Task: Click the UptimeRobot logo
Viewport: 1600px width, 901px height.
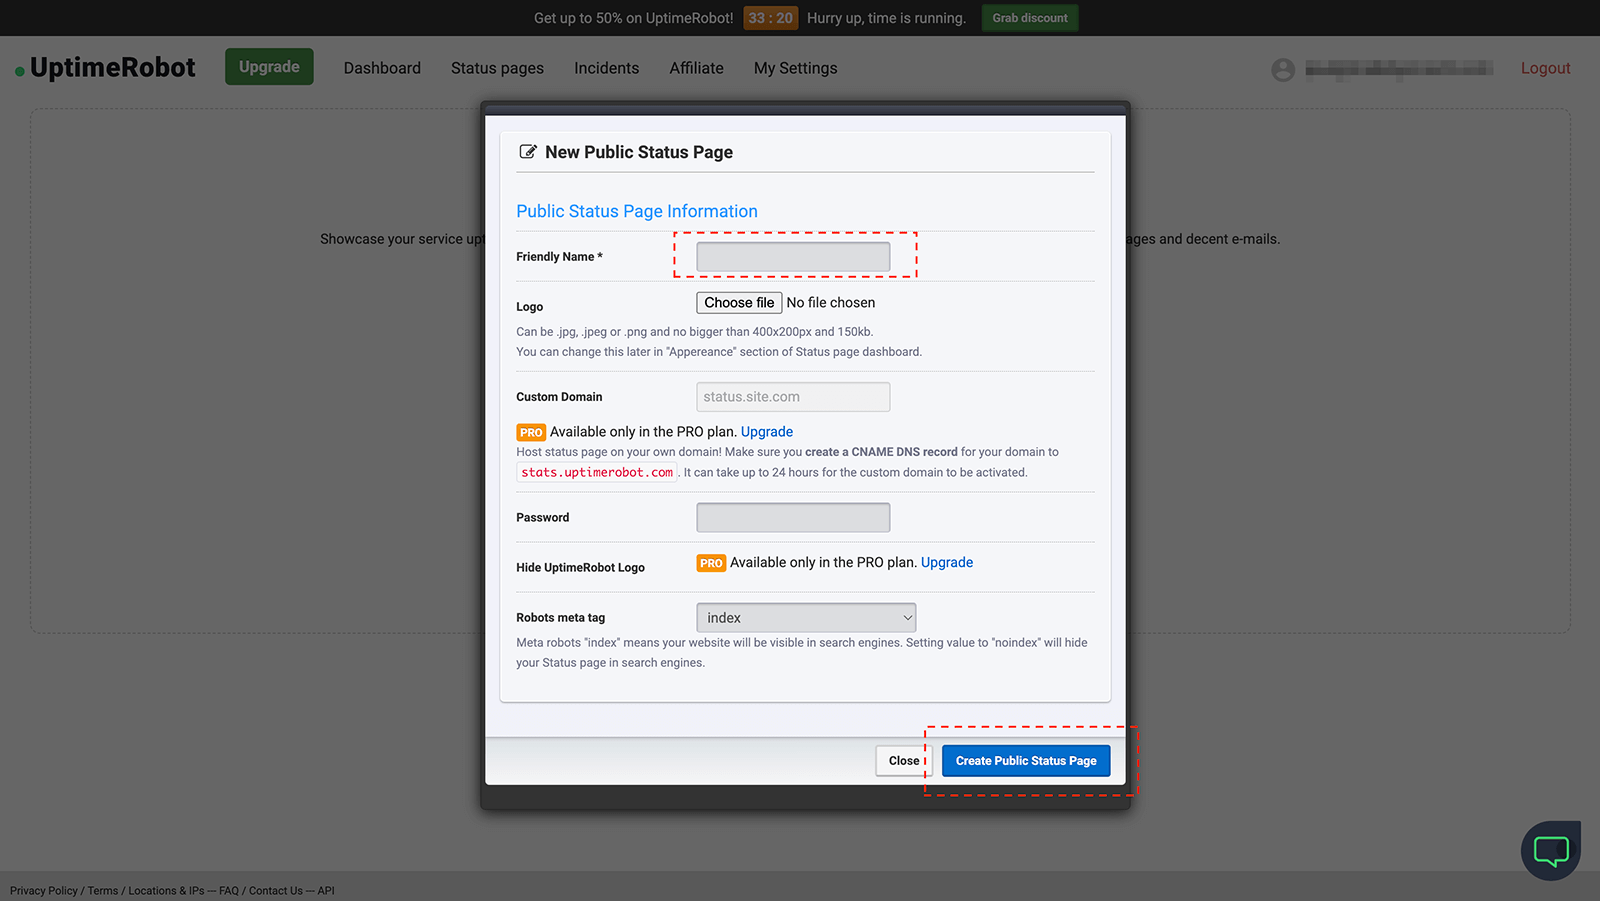Action: pyautogui.click(x=106, y=68)
